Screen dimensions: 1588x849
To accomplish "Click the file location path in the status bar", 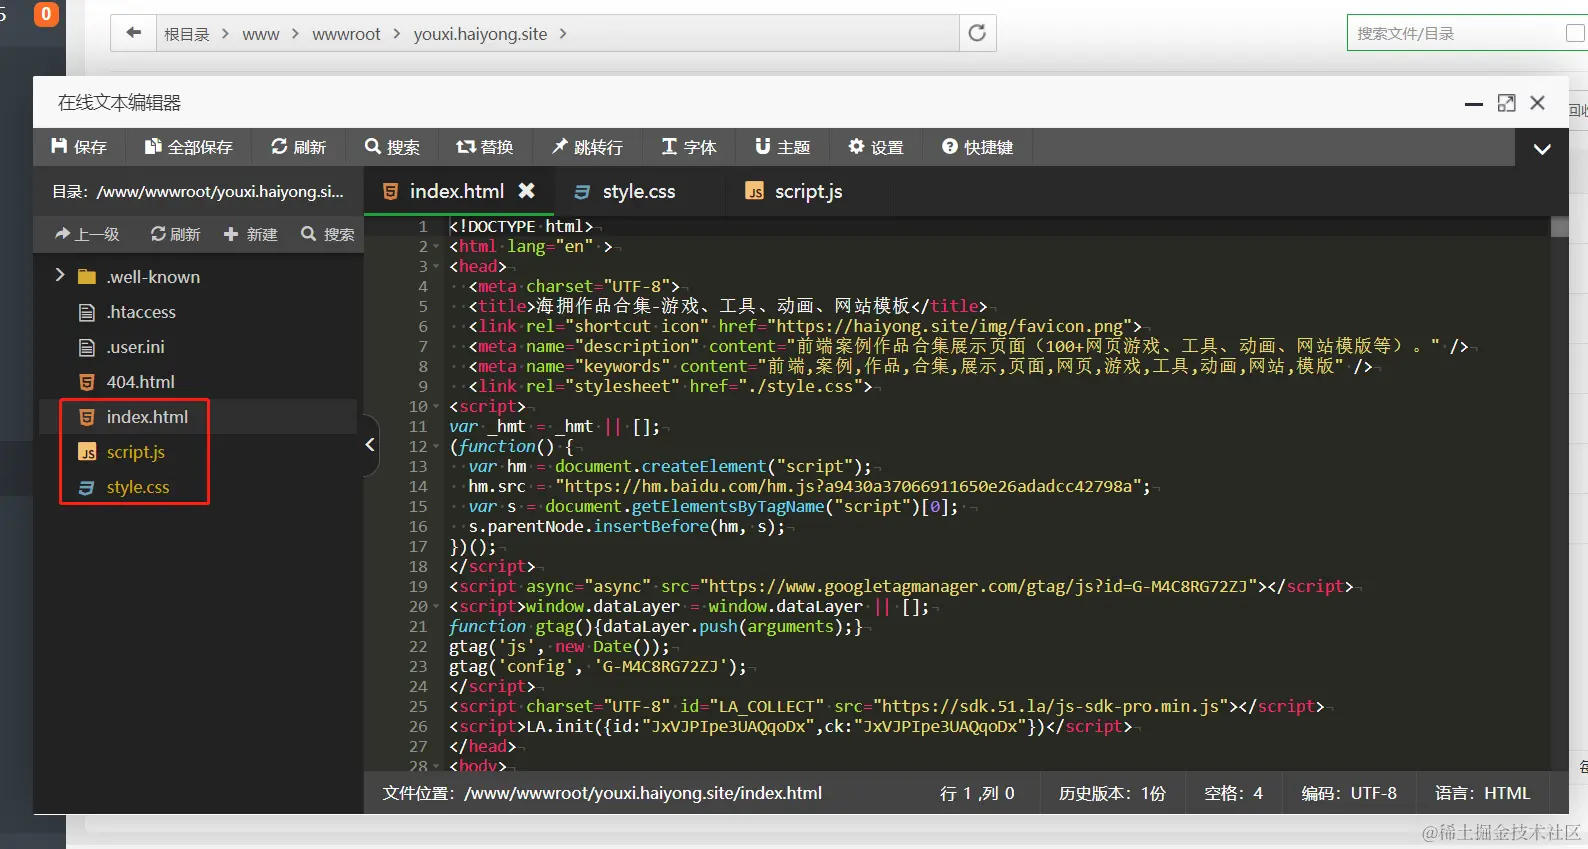I will coord(602,793).
